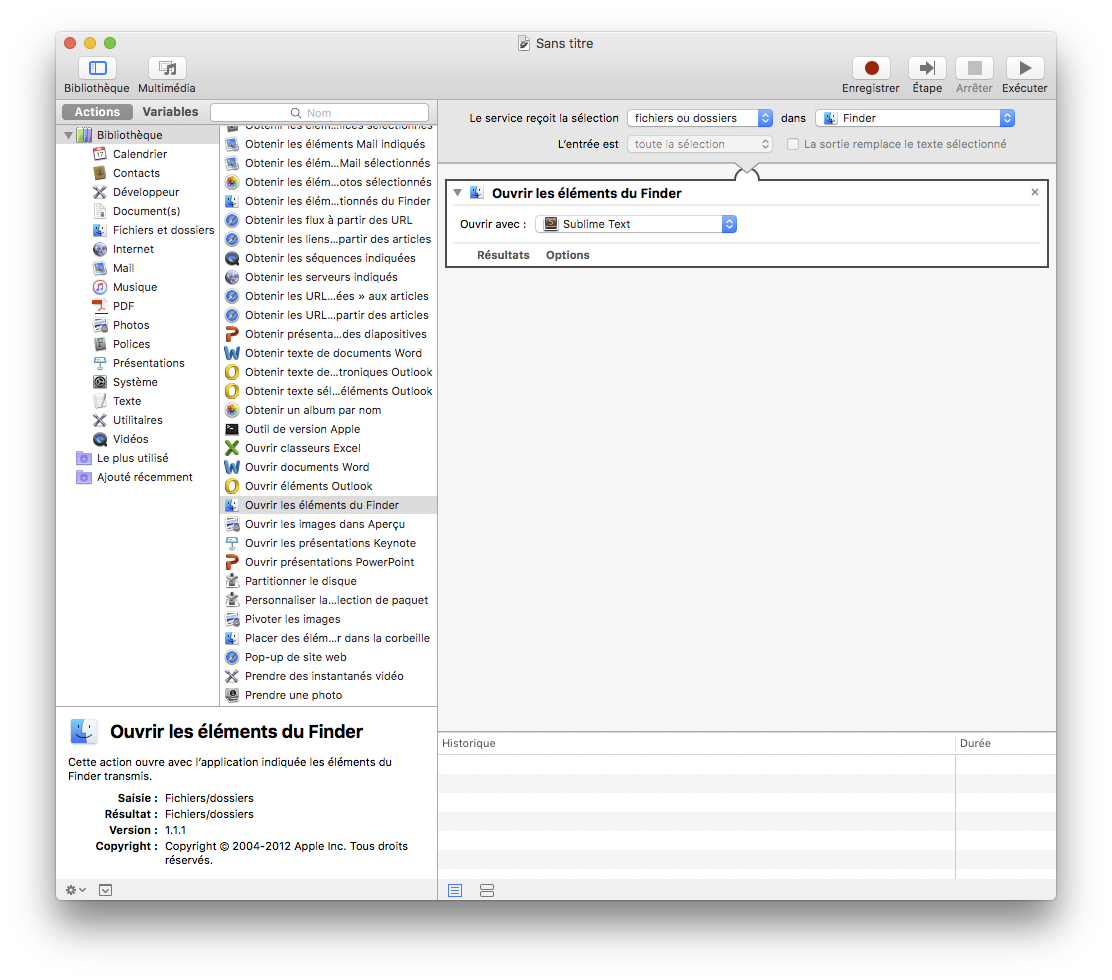
Task: Toggle description pane visibility icon
Action: pyautogui.click(x=106, y=890)
